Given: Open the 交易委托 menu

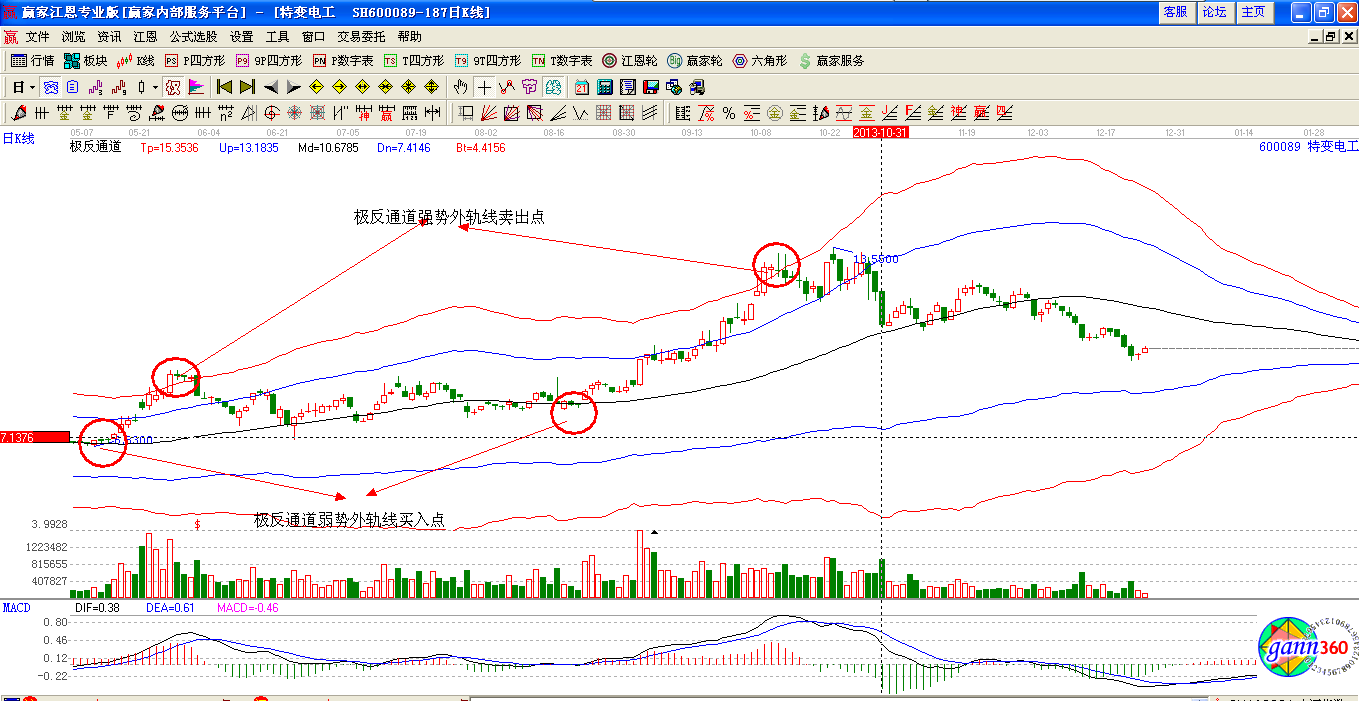Looking at the screenshot, I should click(x=361, y=37).
